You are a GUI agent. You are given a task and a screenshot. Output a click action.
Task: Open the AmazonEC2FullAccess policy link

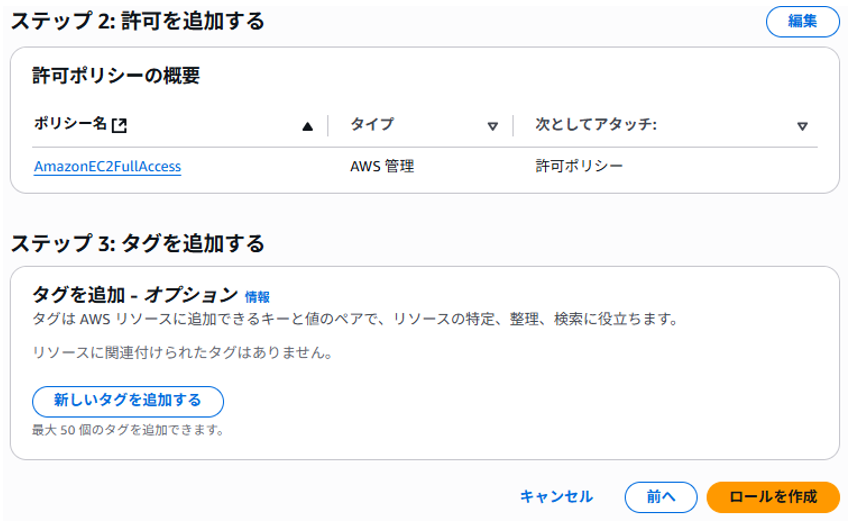(107, 166)
